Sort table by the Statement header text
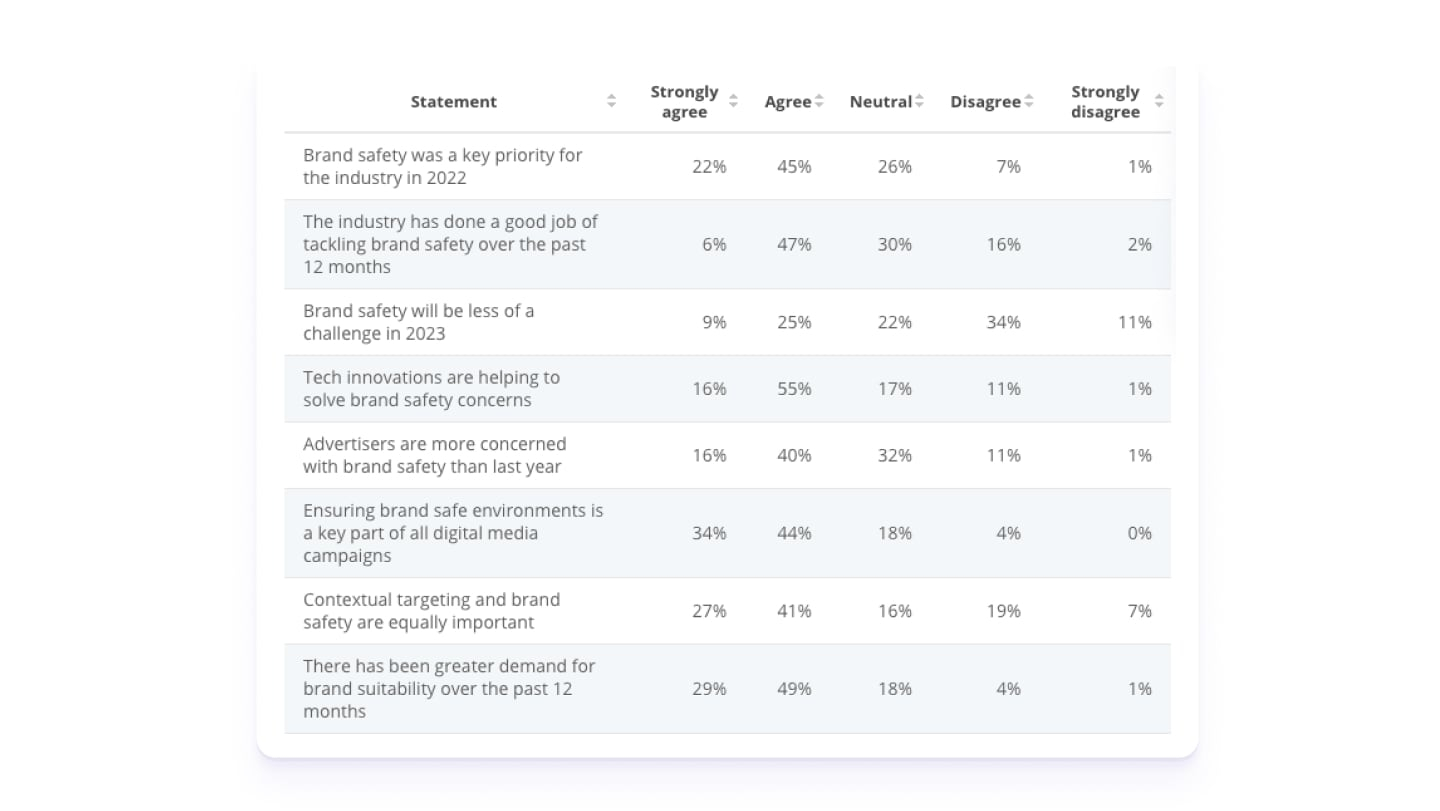 click(x=453, y=101)
